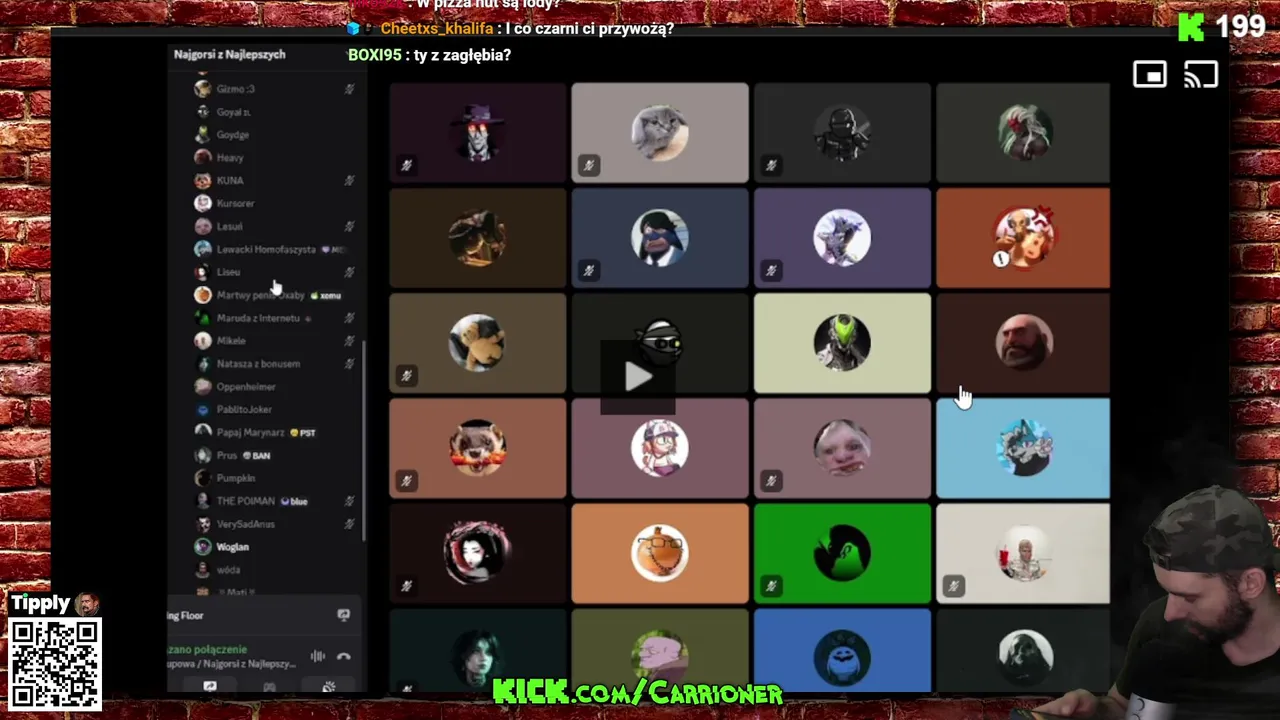Click the hang-up disconnect phone icon
This screenshot has height=720, width=1280.
click(343, 657)
